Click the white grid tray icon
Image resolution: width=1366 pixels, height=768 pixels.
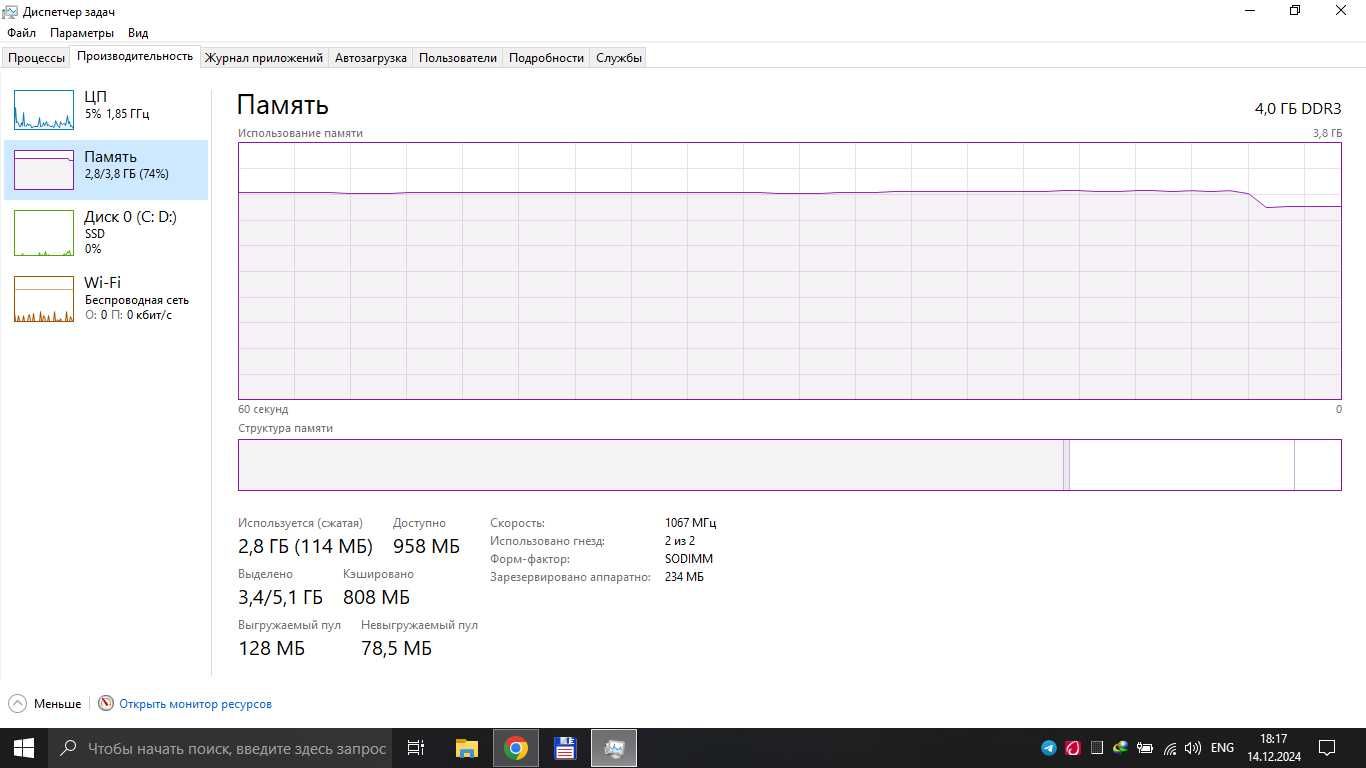1097,748
